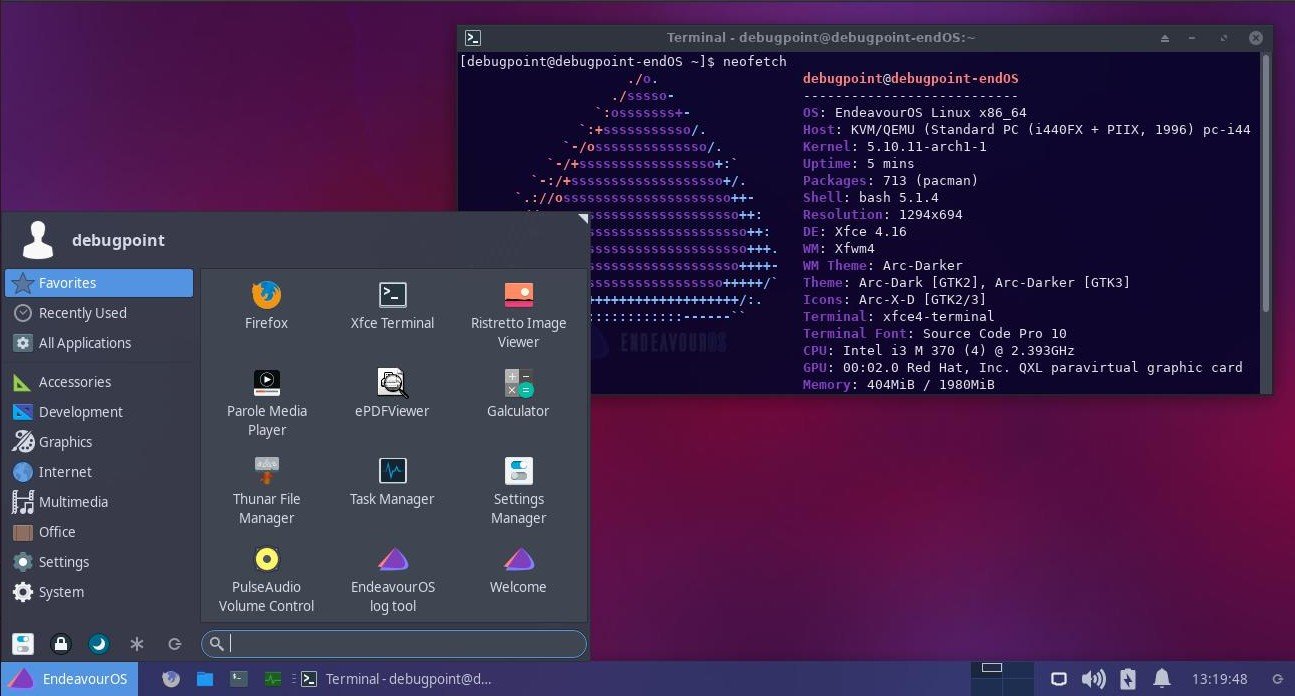The image size is (1295, 696).
Task: Click the 'Terminal Font: Source Code Pro 10' line
Action: pos(935,334)
